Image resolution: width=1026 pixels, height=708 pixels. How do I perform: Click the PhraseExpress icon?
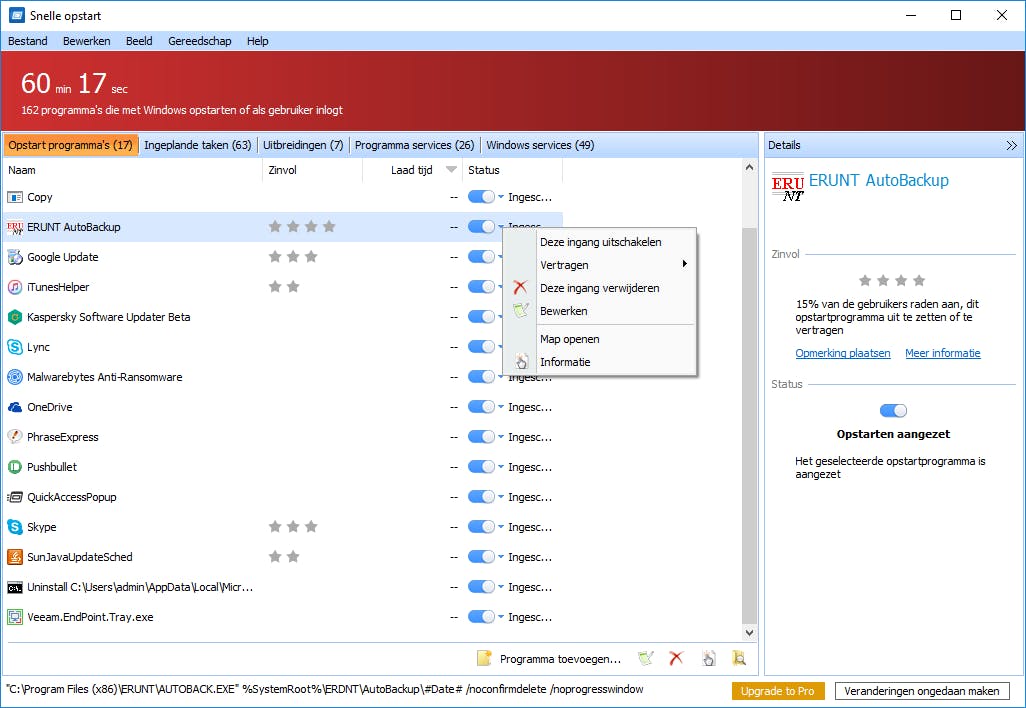pyautogui.click(x=14, y=436)
